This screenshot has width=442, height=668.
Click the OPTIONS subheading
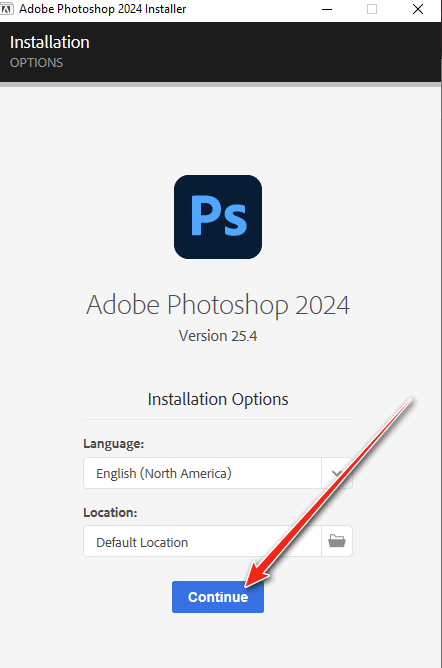[x=37, y=63]
